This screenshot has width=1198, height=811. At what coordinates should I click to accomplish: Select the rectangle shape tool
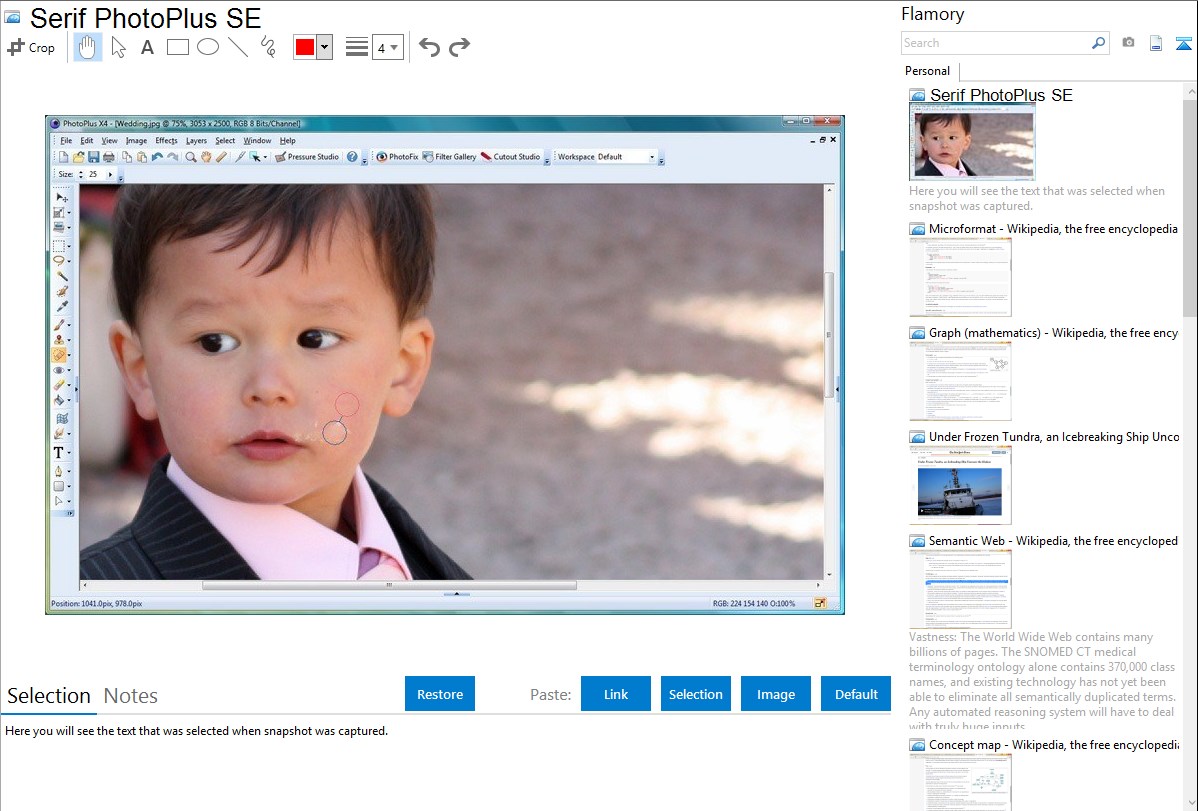click(178, 47)
